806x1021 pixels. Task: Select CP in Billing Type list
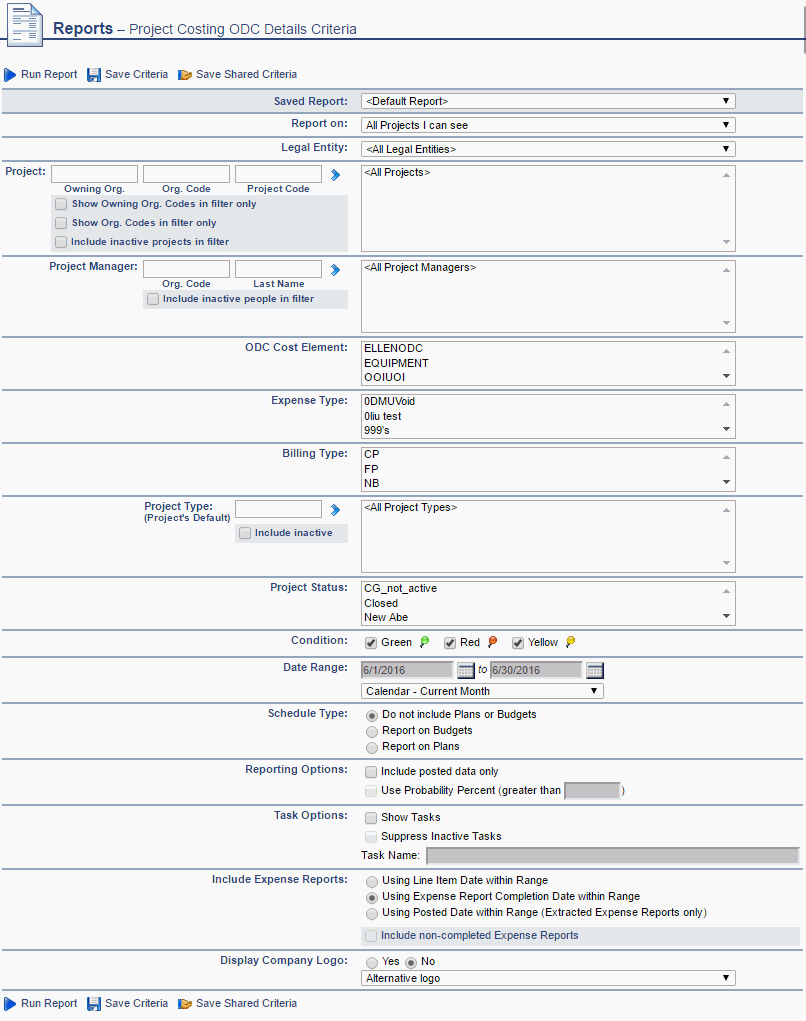point(372,455)
